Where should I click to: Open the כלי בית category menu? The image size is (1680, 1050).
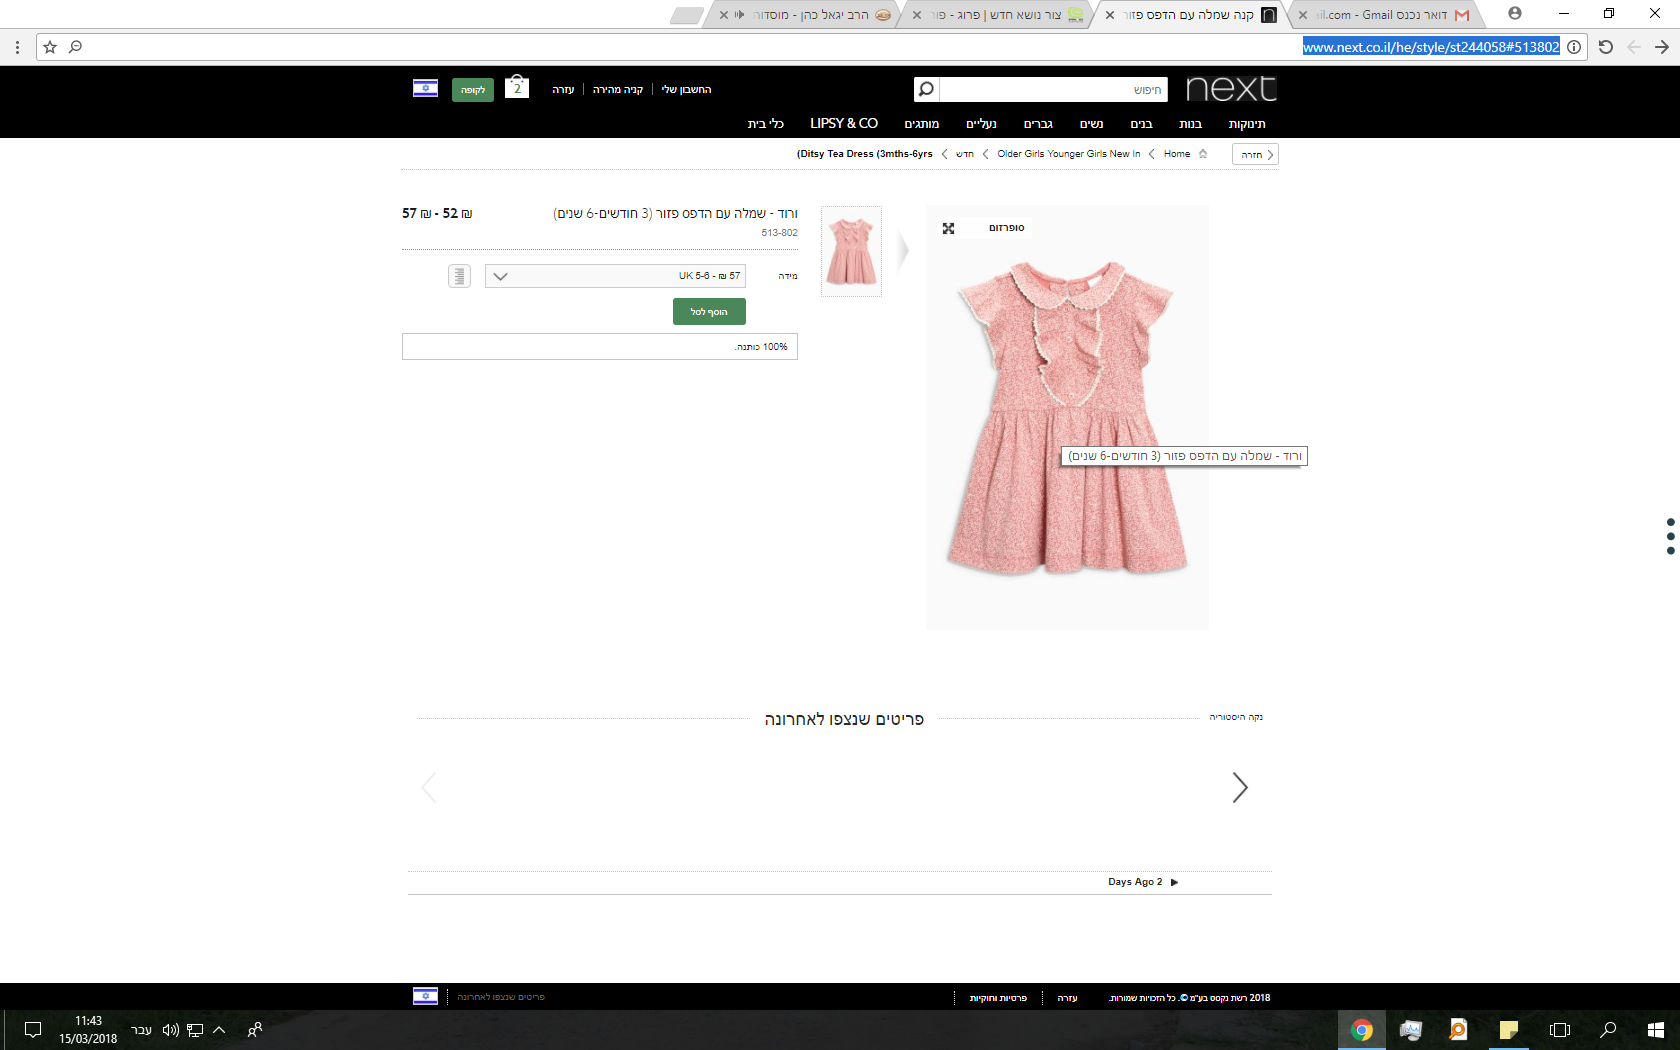click(x=765, y=124)
